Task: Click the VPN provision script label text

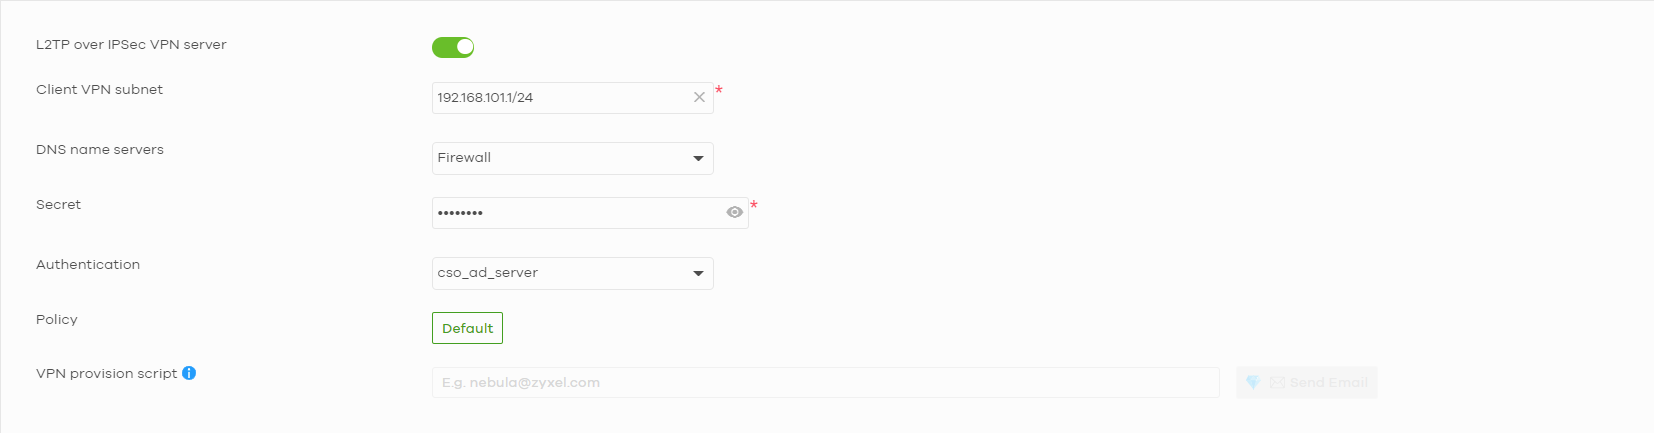Action: (x=106, y=374)
